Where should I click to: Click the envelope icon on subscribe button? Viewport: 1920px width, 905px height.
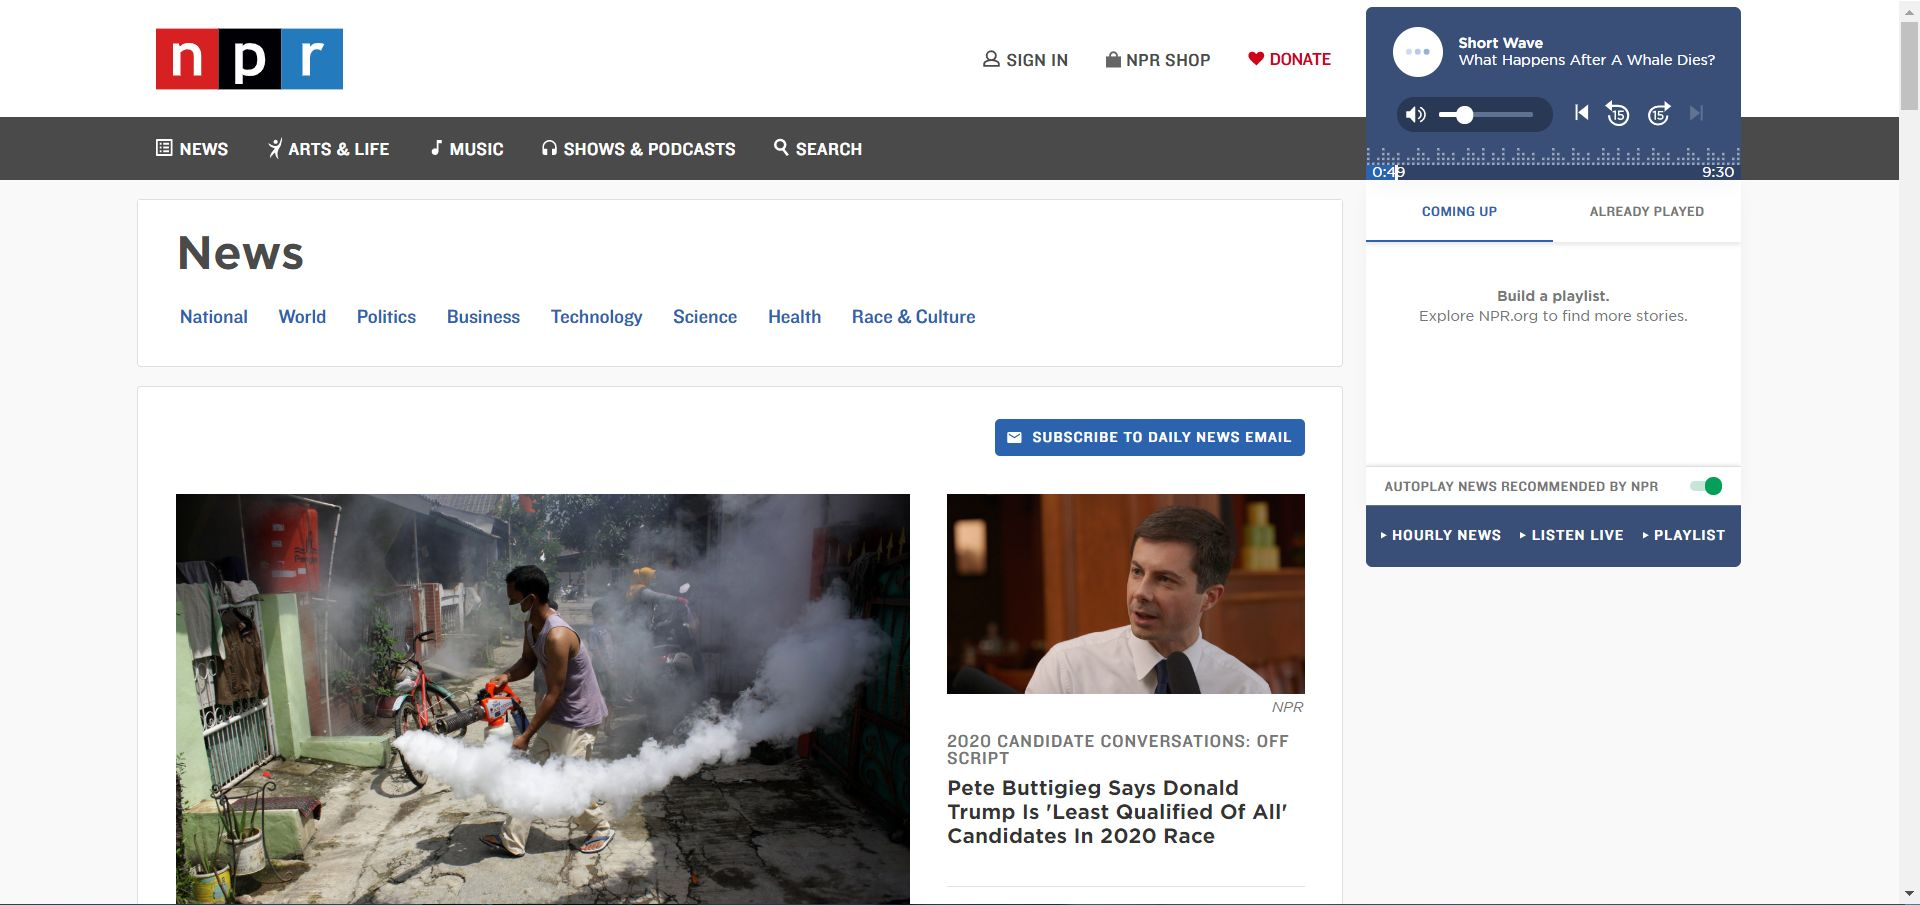coord(1014,437)
